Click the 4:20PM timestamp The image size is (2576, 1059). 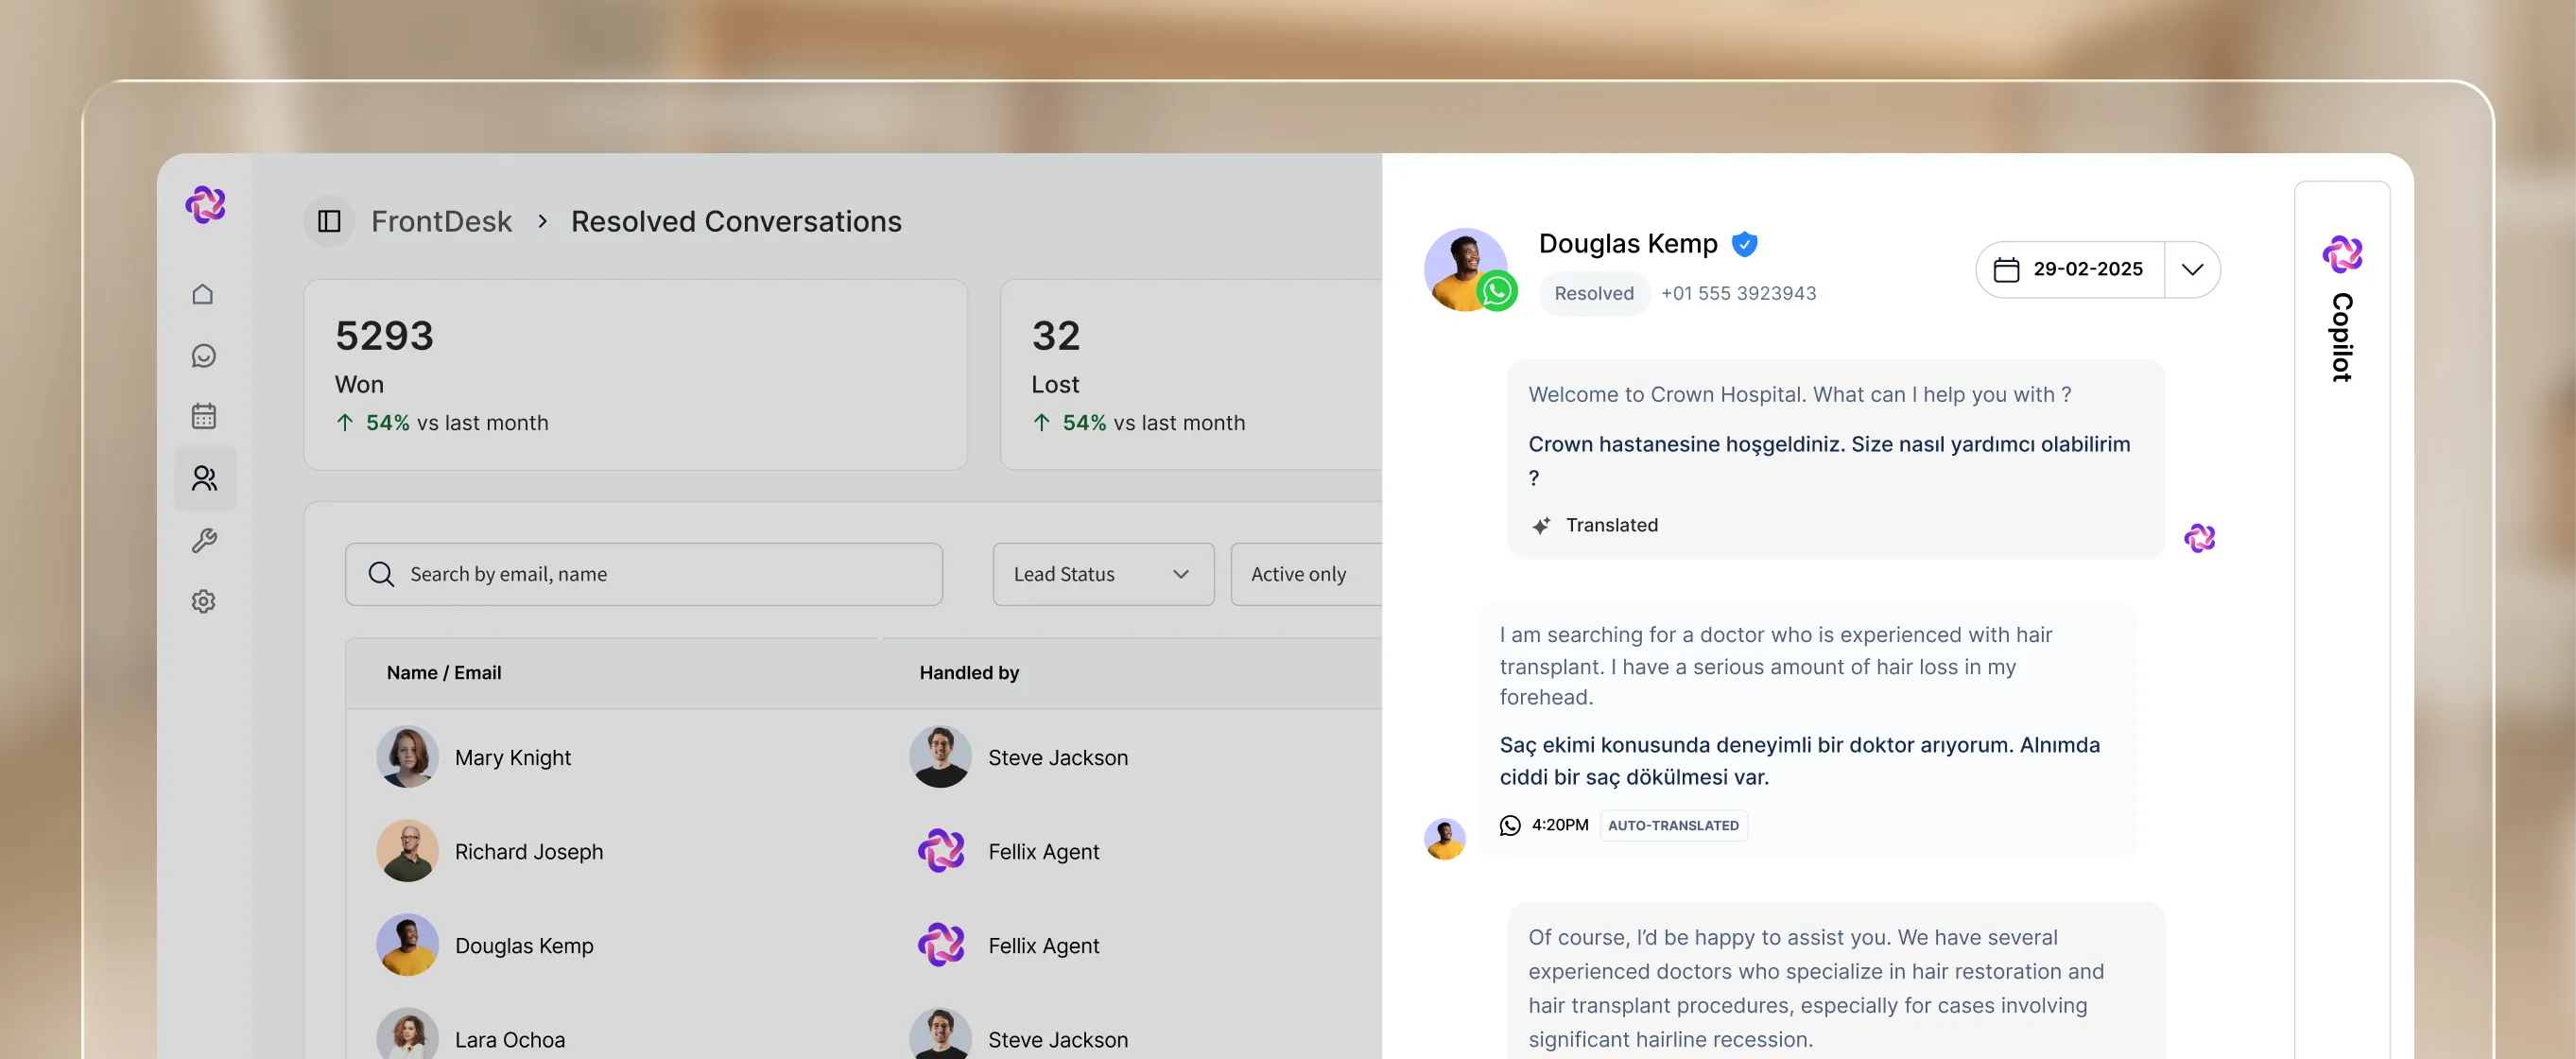click(1560, 825)
